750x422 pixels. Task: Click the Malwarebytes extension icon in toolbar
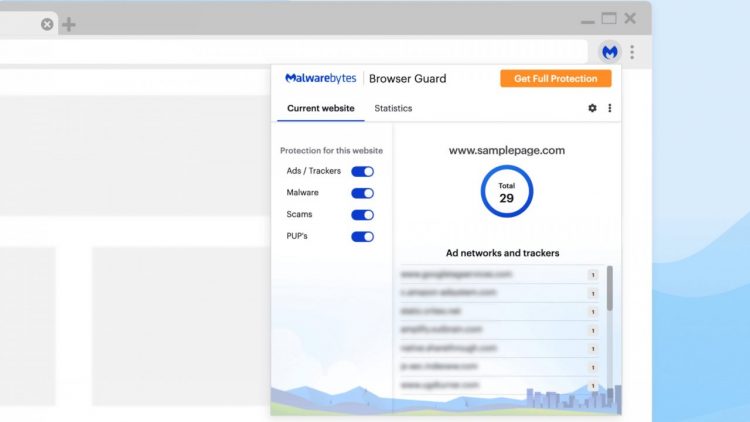point(609,52)
